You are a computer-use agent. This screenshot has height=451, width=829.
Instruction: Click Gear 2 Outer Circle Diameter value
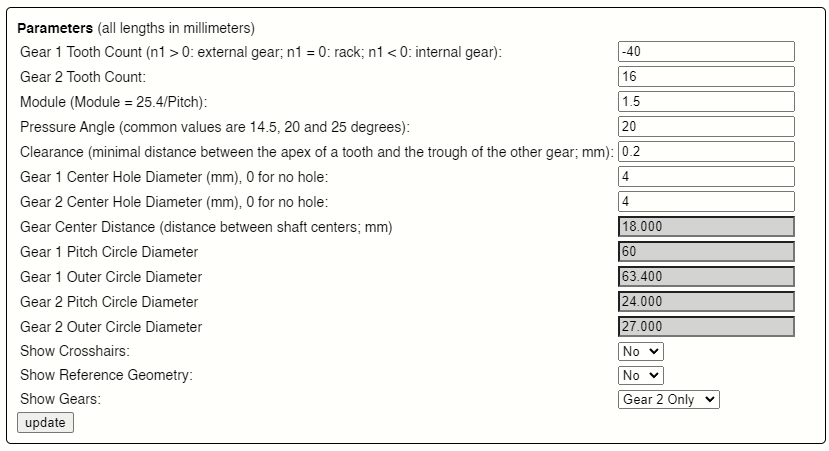click(706, 327)
